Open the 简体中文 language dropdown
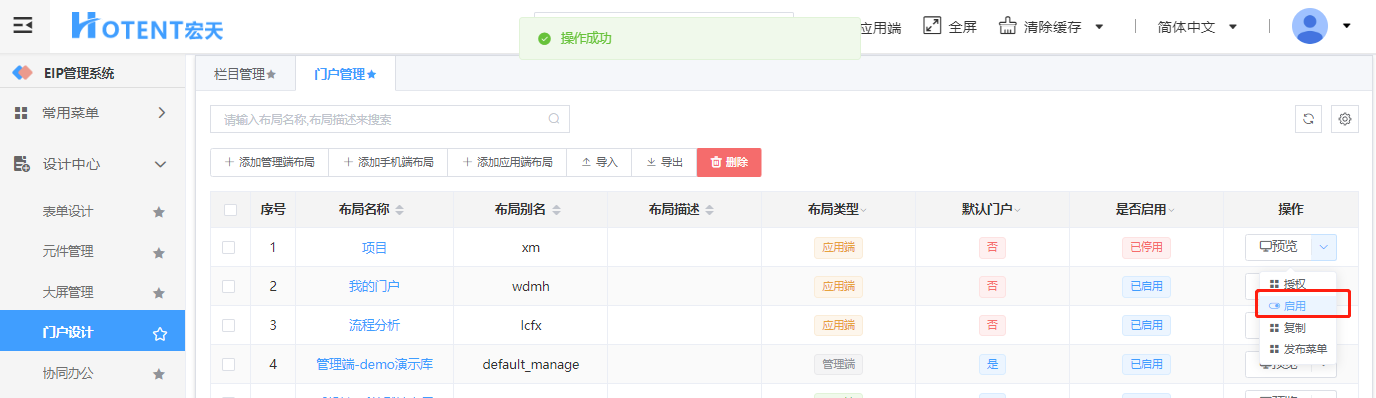The width and height of the screenshot is (1376, 398). [1197, 27]
